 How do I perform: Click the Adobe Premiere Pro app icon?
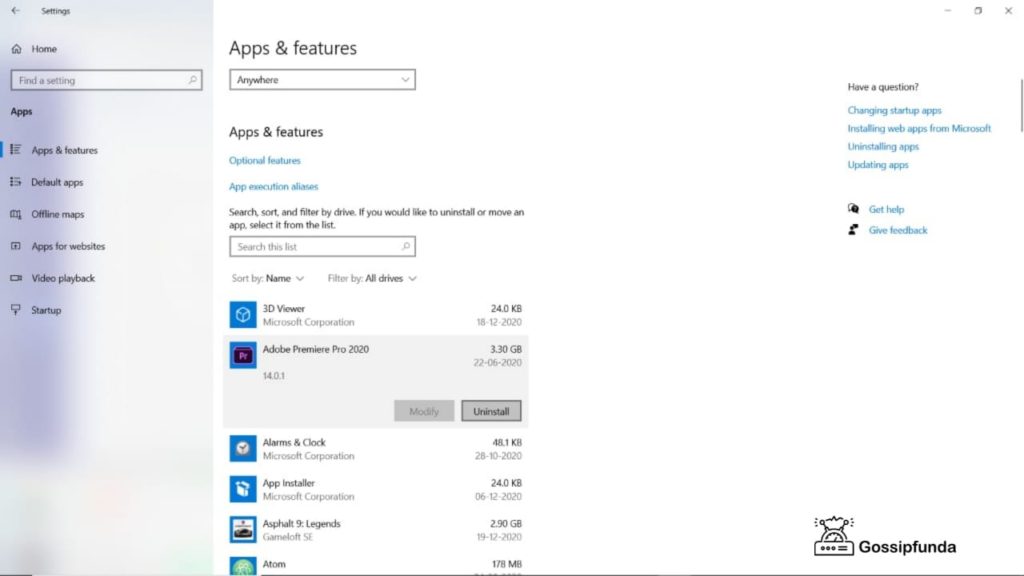[x=243, y=355]
